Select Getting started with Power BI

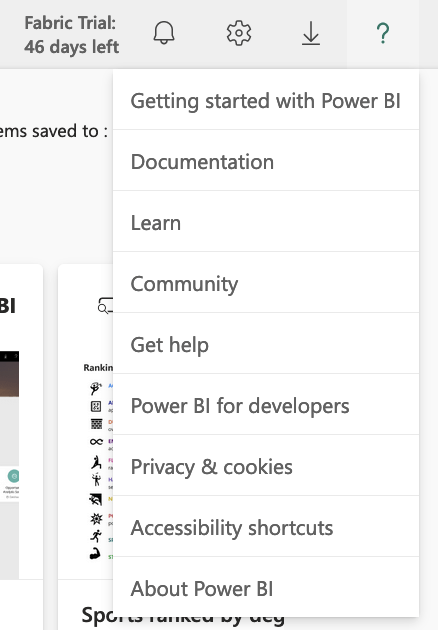266,100
